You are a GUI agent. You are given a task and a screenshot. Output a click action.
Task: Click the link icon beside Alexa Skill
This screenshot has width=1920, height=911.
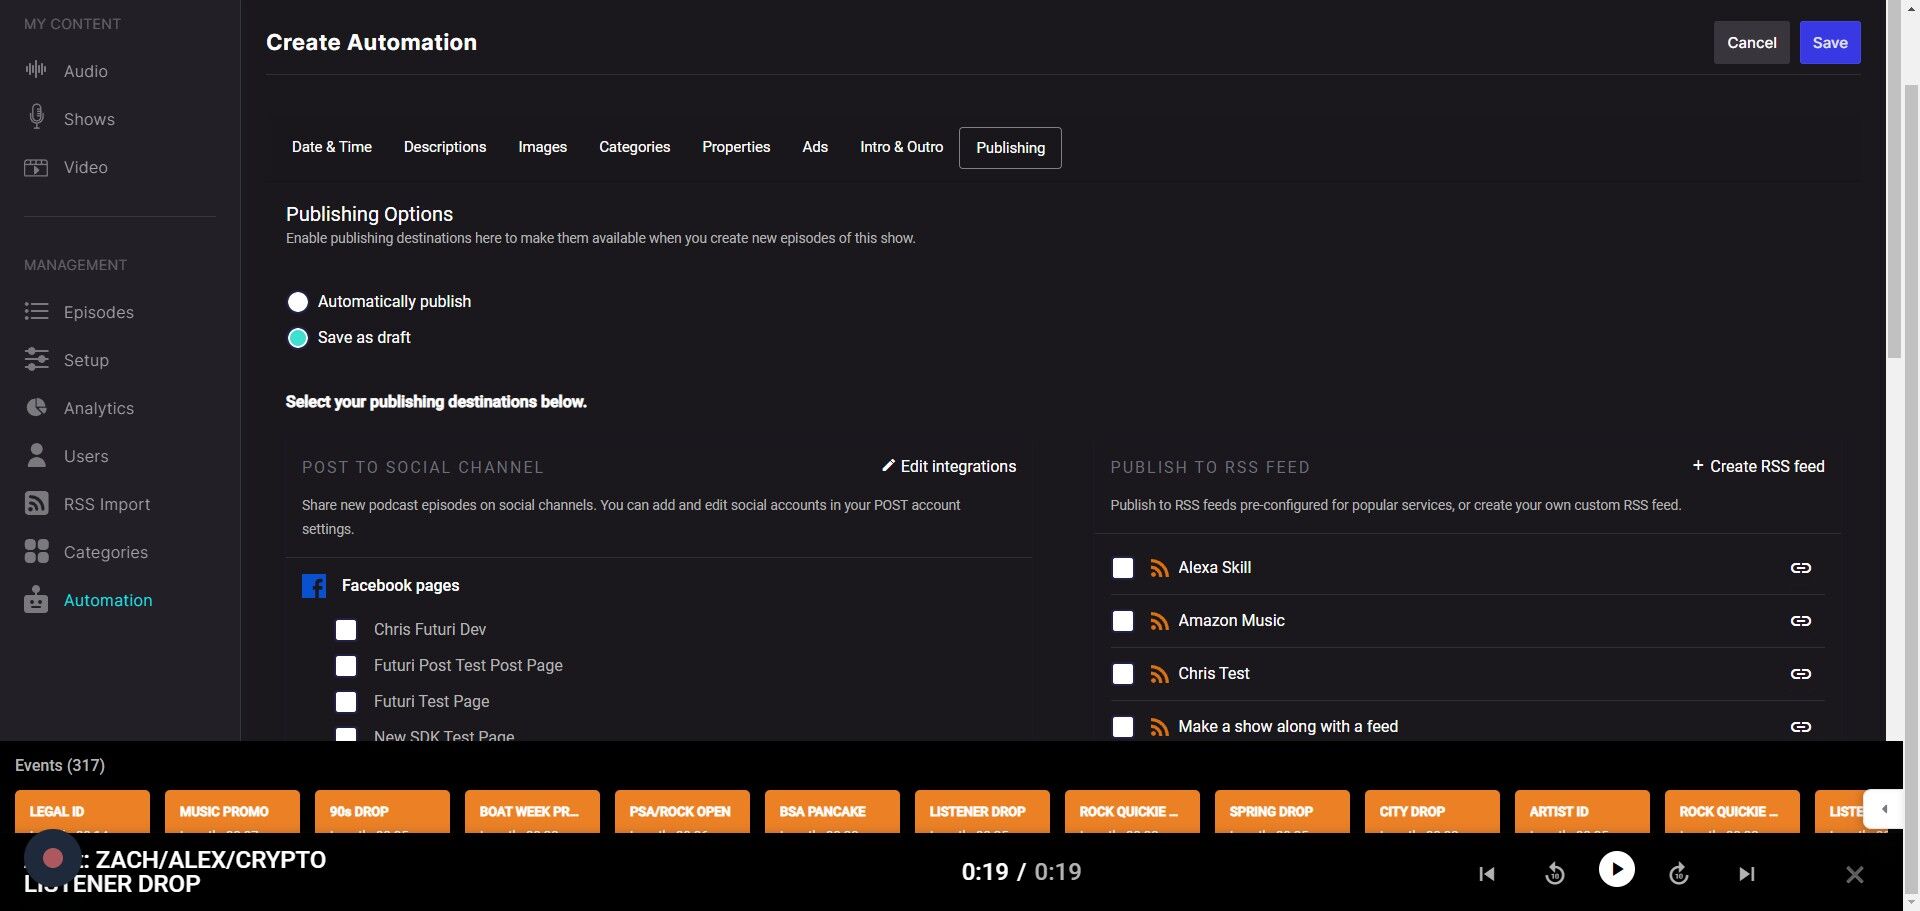click(1800, 568)
